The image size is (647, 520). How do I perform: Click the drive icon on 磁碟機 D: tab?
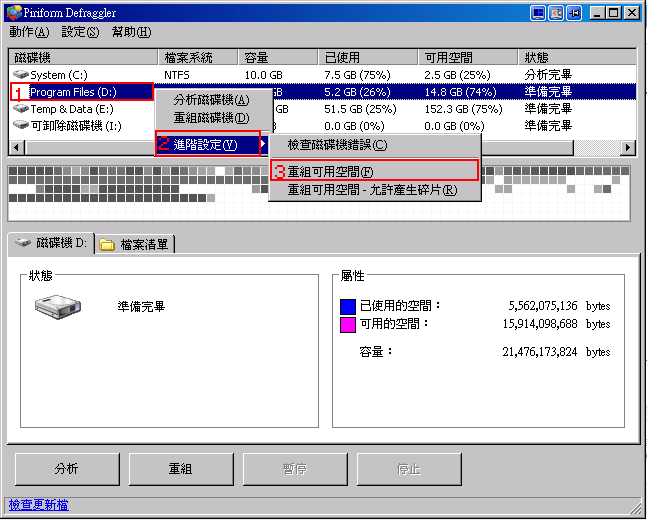(23, 243)
